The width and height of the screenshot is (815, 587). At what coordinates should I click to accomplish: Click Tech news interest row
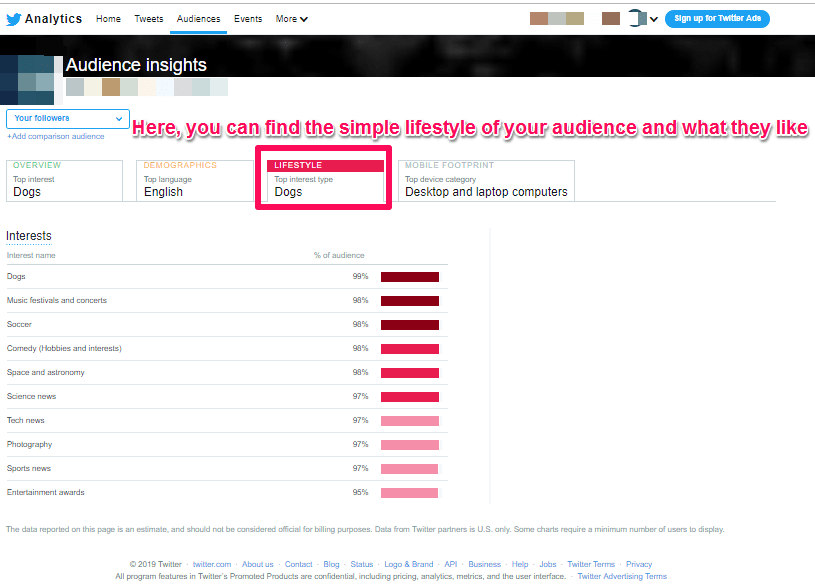tap(227, 421)
